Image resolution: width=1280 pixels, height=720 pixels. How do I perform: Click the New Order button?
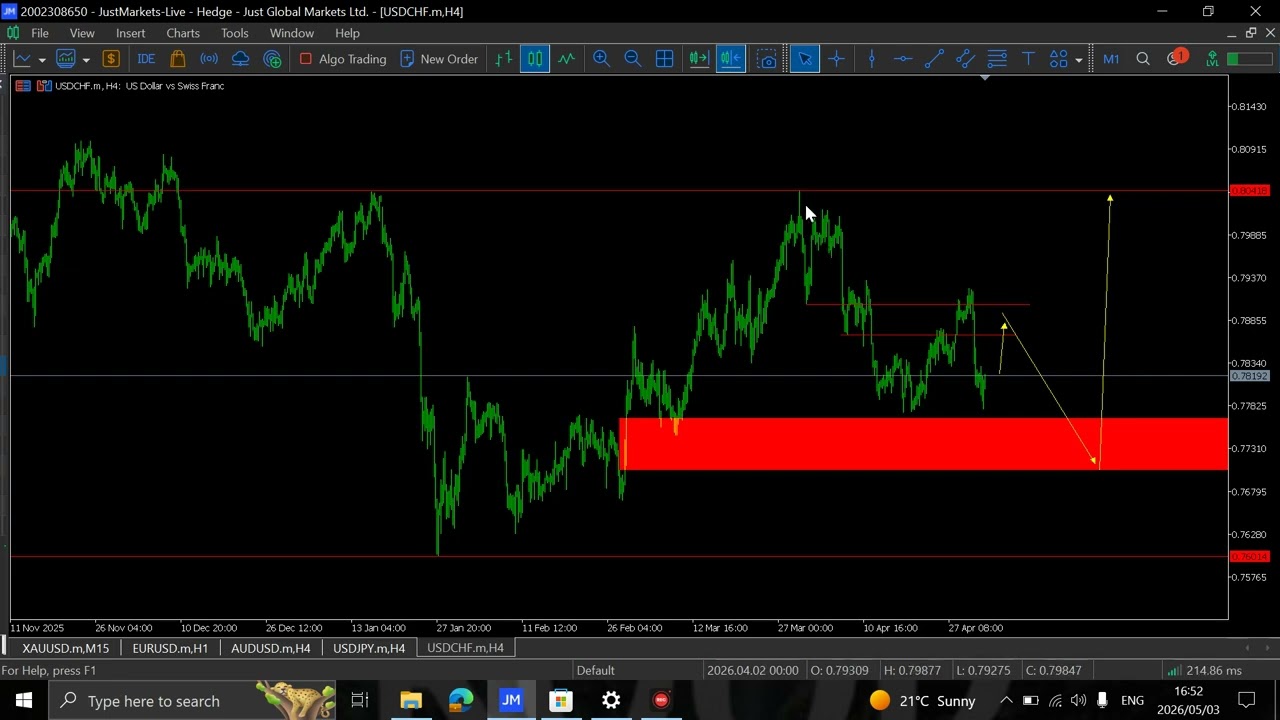click(x=438, y=59)
